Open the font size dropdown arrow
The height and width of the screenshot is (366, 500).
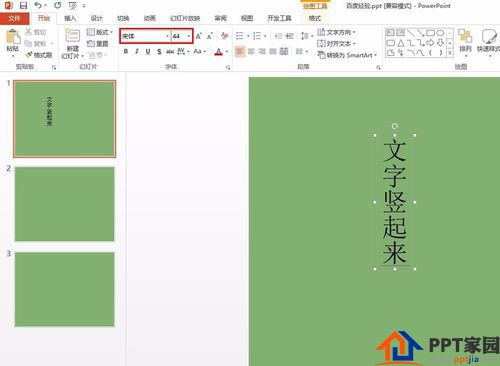pyautogui.click(x=189, y=36)
